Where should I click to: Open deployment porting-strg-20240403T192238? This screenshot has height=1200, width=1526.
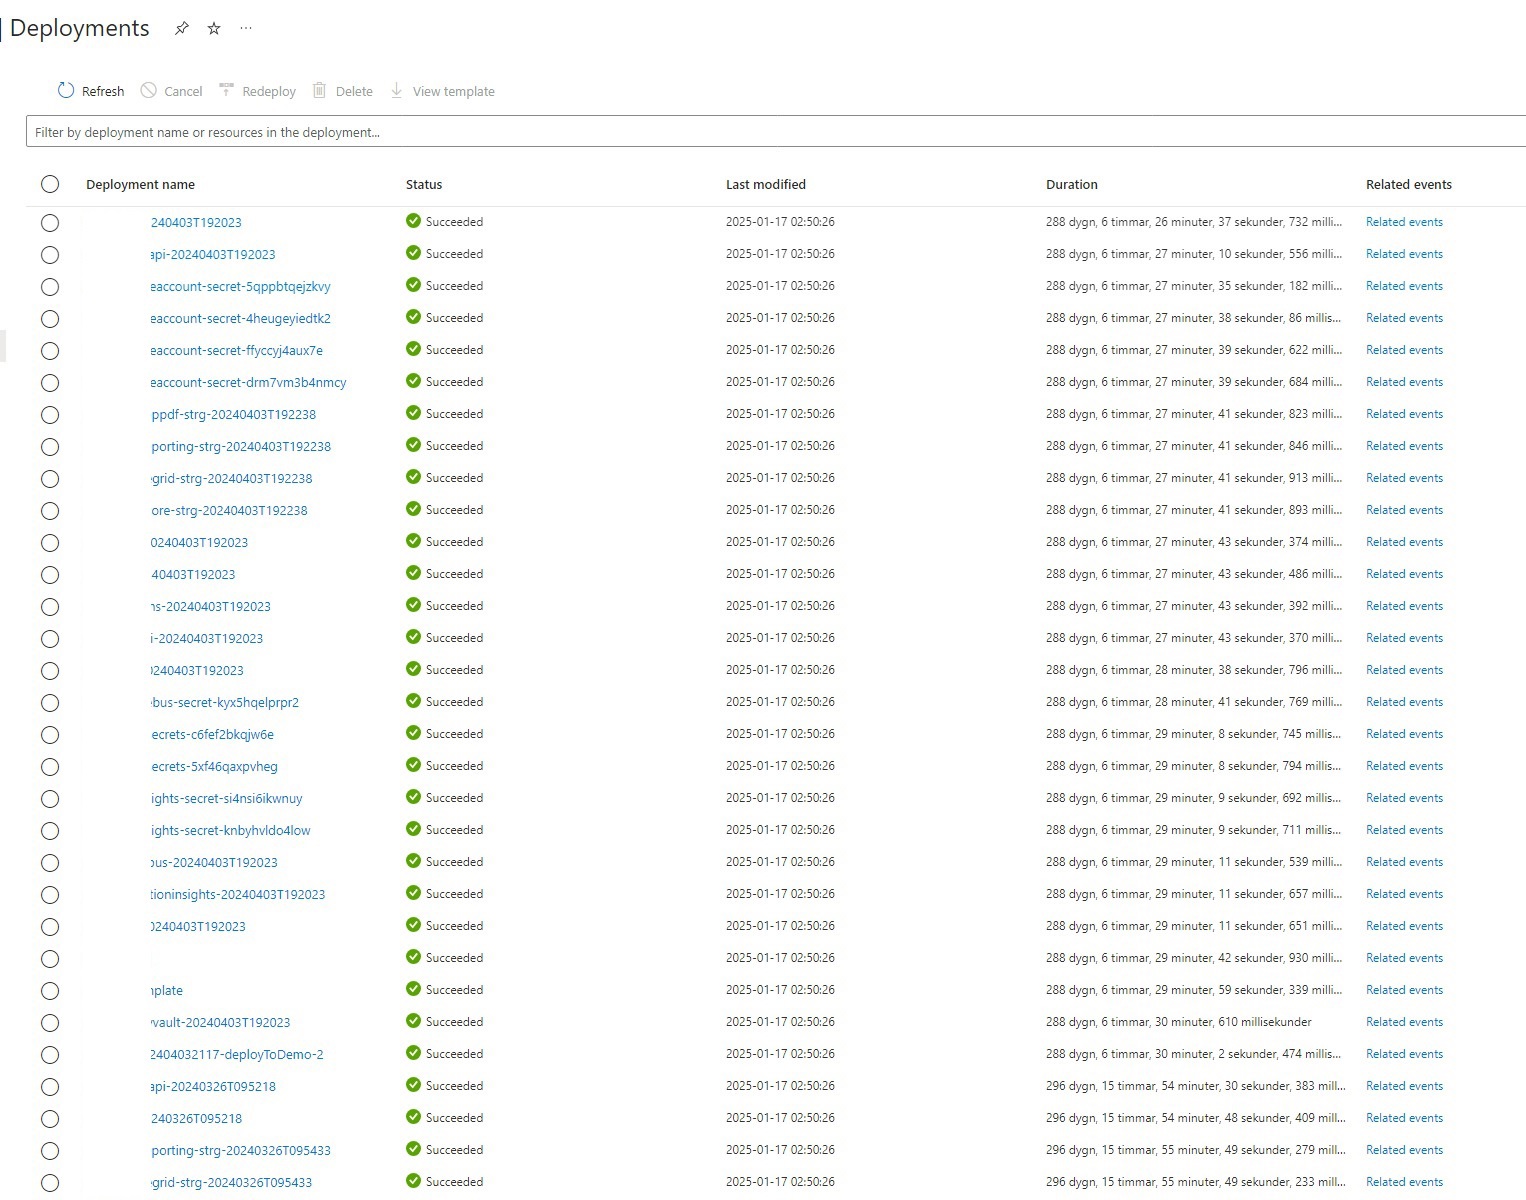240,446
